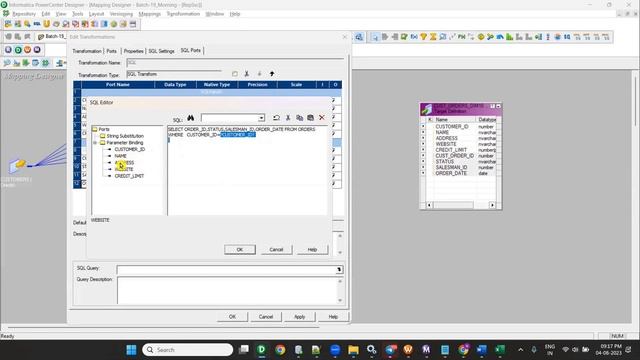Click the Add new port icon beside Transformation Type

pyautogui.click(x=235, y=74)
